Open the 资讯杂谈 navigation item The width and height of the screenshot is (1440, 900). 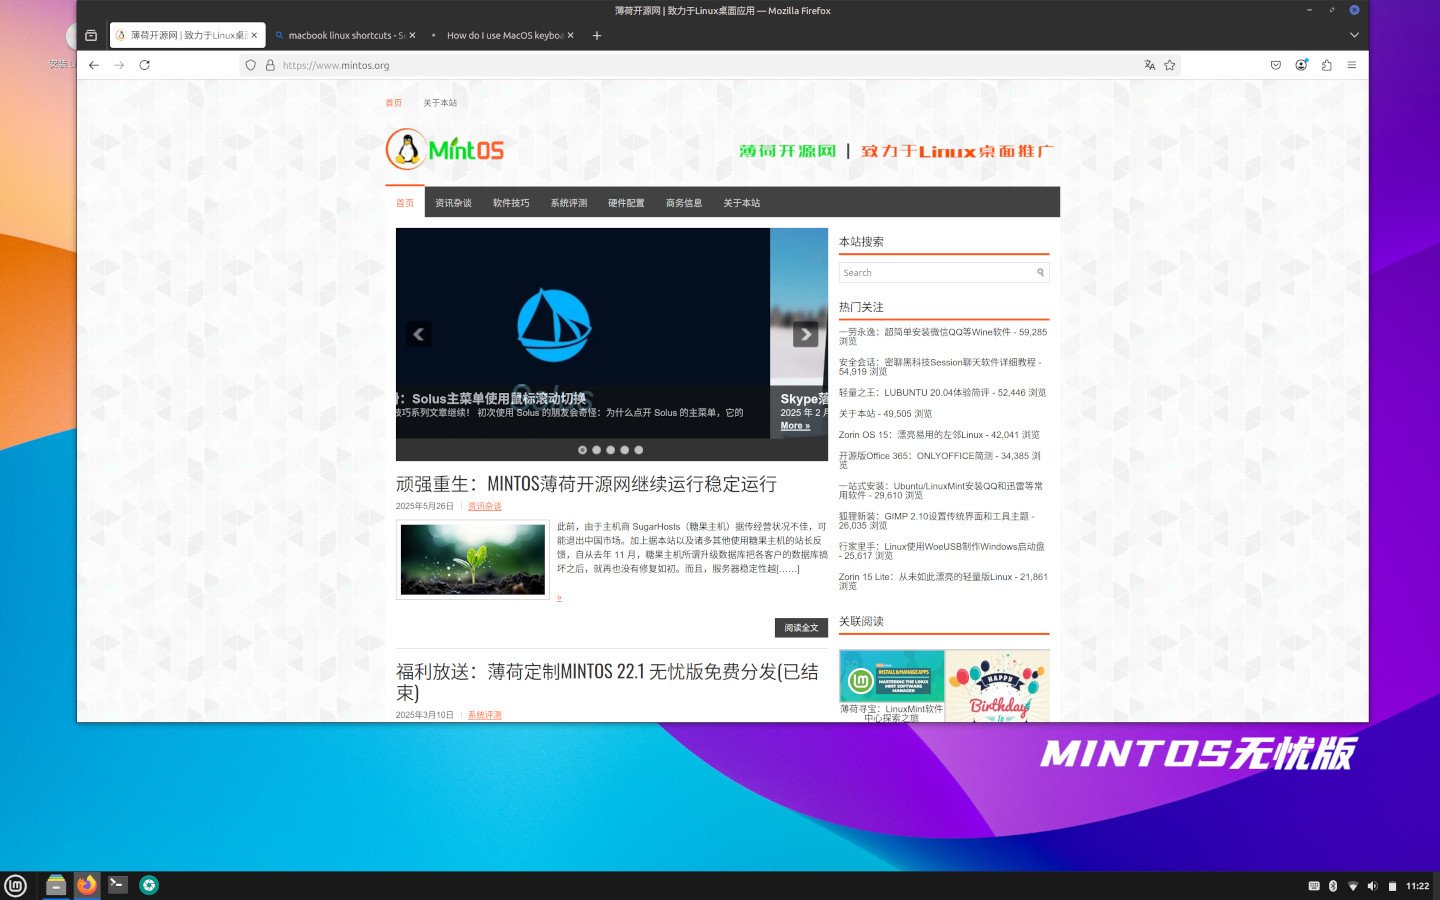point(453,203)
